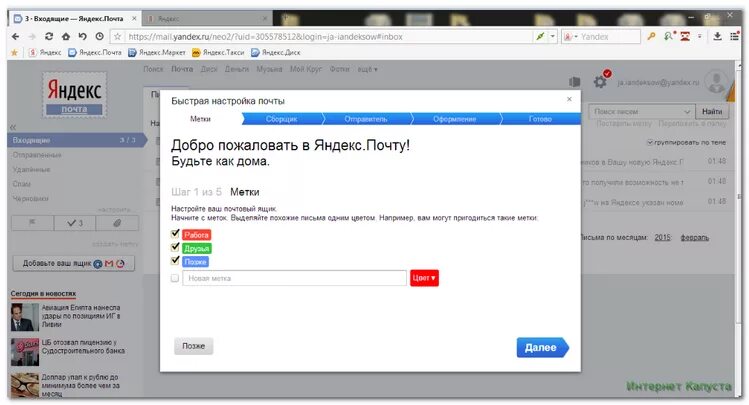Screen dimensions: 749x405
Task: Click the key password icon in toolbar
Action: [651, 36]
